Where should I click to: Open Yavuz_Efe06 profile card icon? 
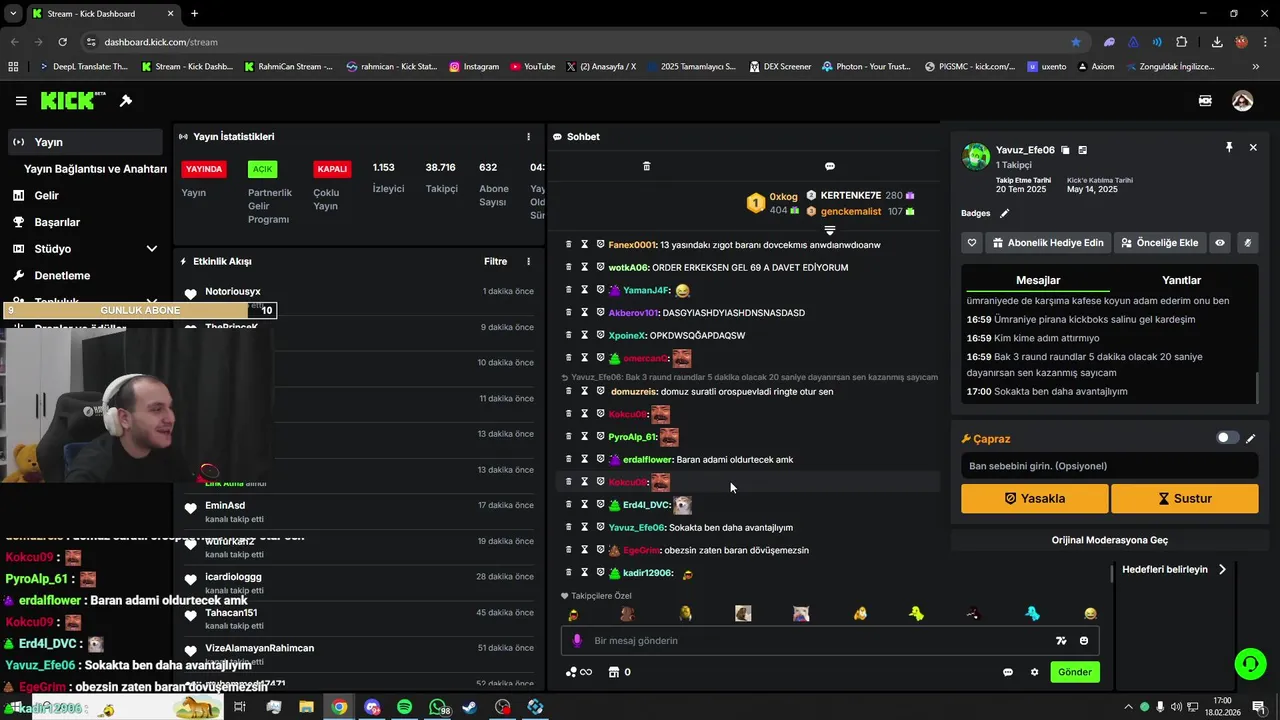[x=1082, y=150]
